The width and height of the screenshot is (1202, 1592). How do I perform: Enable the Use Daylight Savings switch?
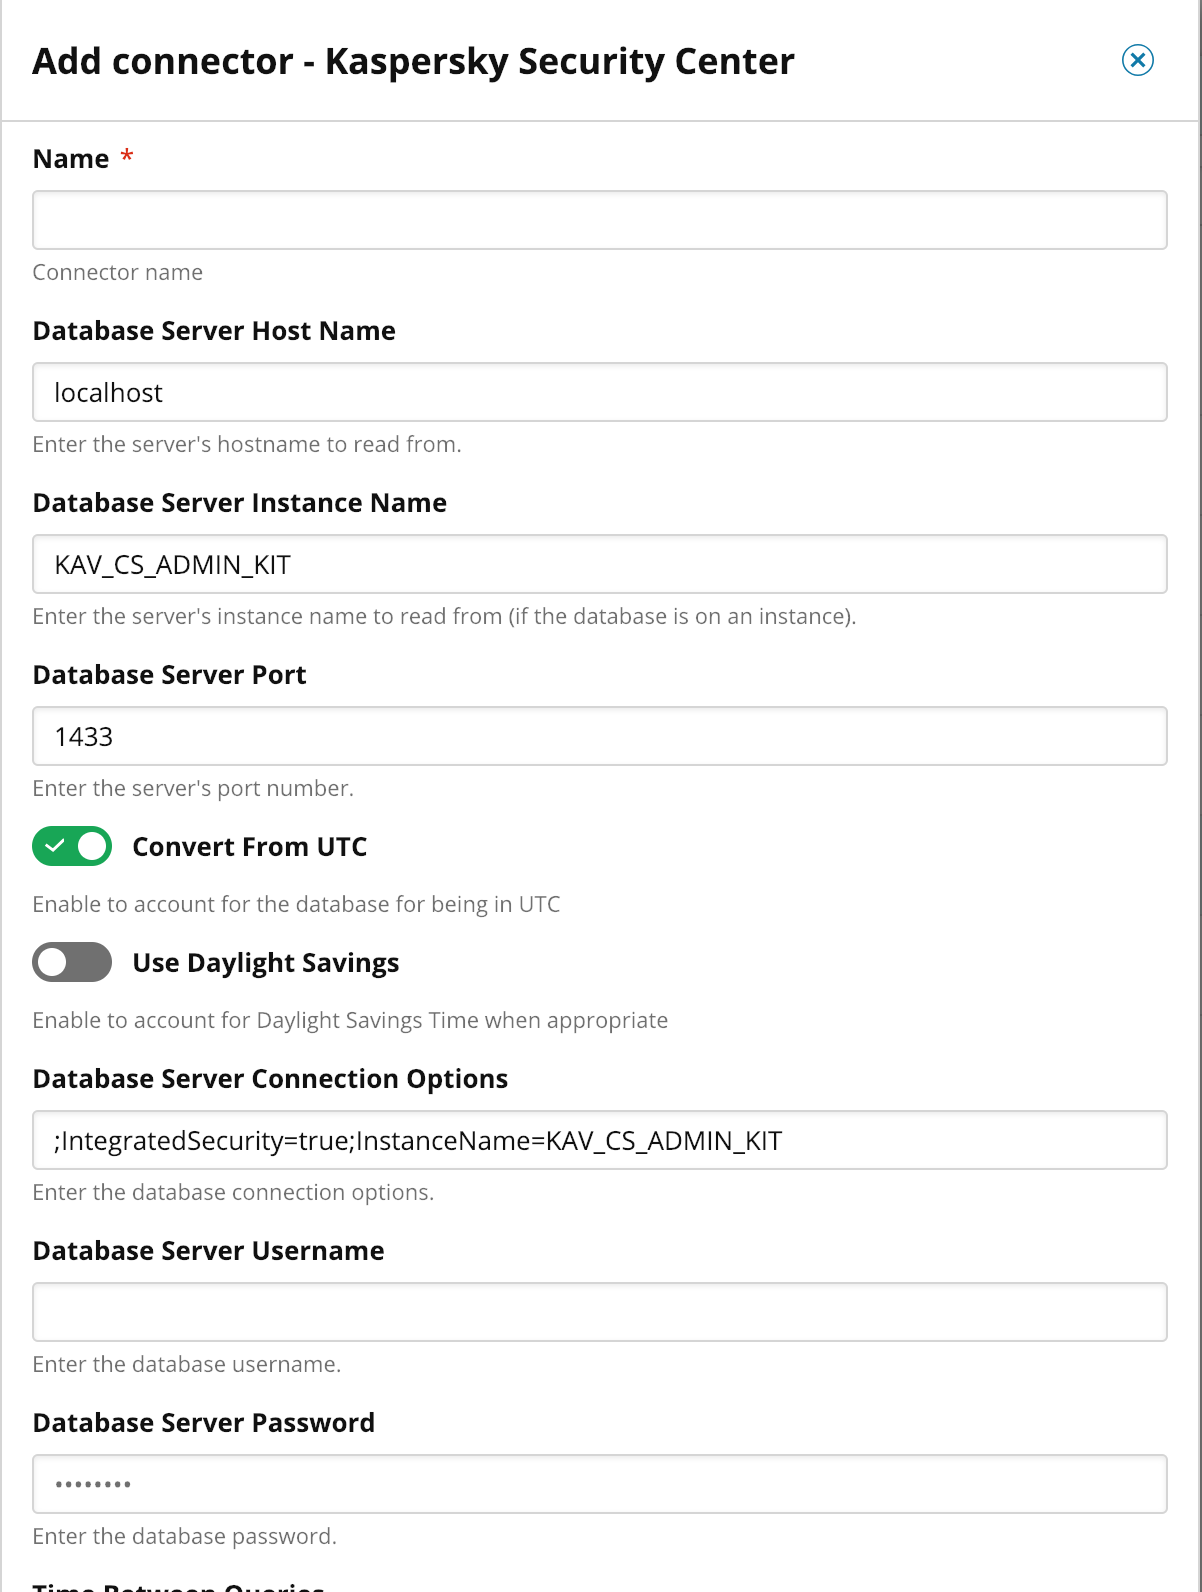(x=72, y=962)
